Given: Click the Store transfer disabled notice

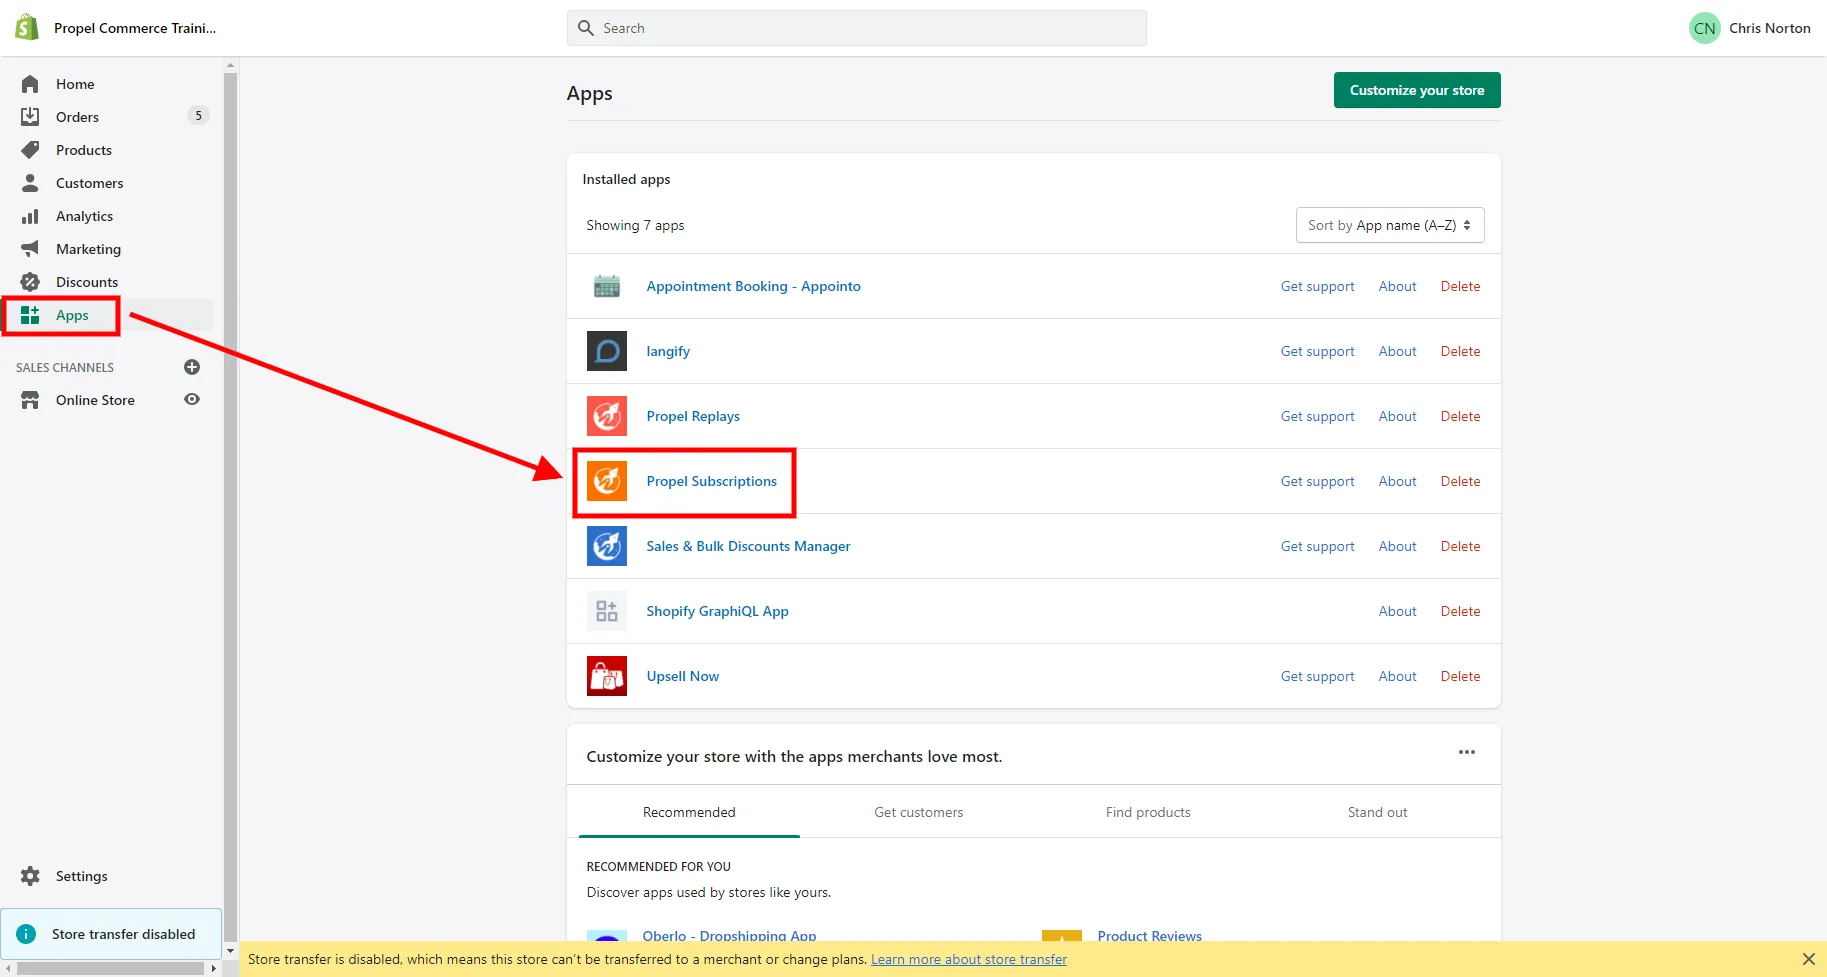Looking at the screenshot, I should click(x=111, y=934).
